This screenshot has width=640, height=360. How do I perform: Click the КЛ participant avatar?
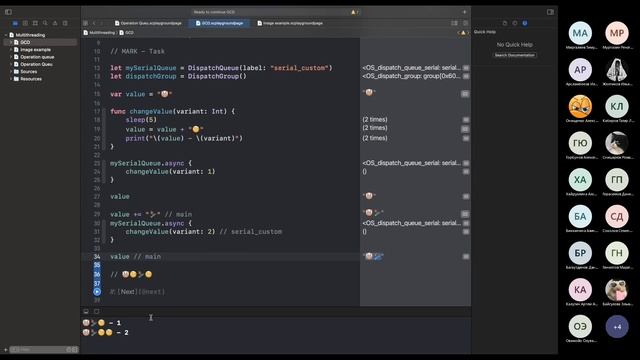(x=617, y=107)
